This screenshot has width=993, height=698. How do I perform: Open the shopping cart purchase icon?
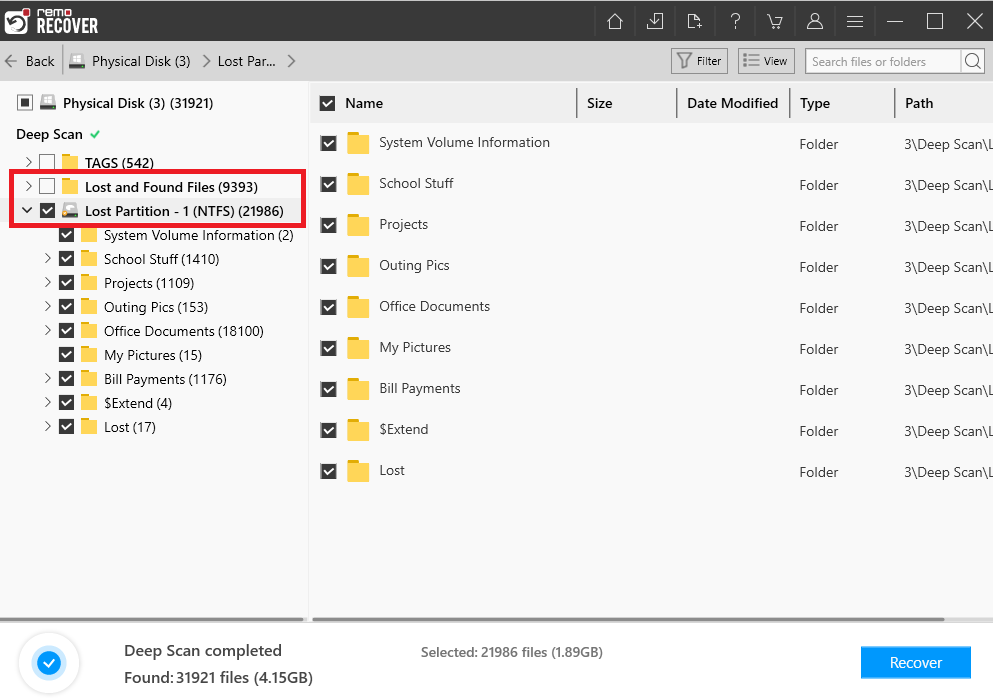pos(775,22)
